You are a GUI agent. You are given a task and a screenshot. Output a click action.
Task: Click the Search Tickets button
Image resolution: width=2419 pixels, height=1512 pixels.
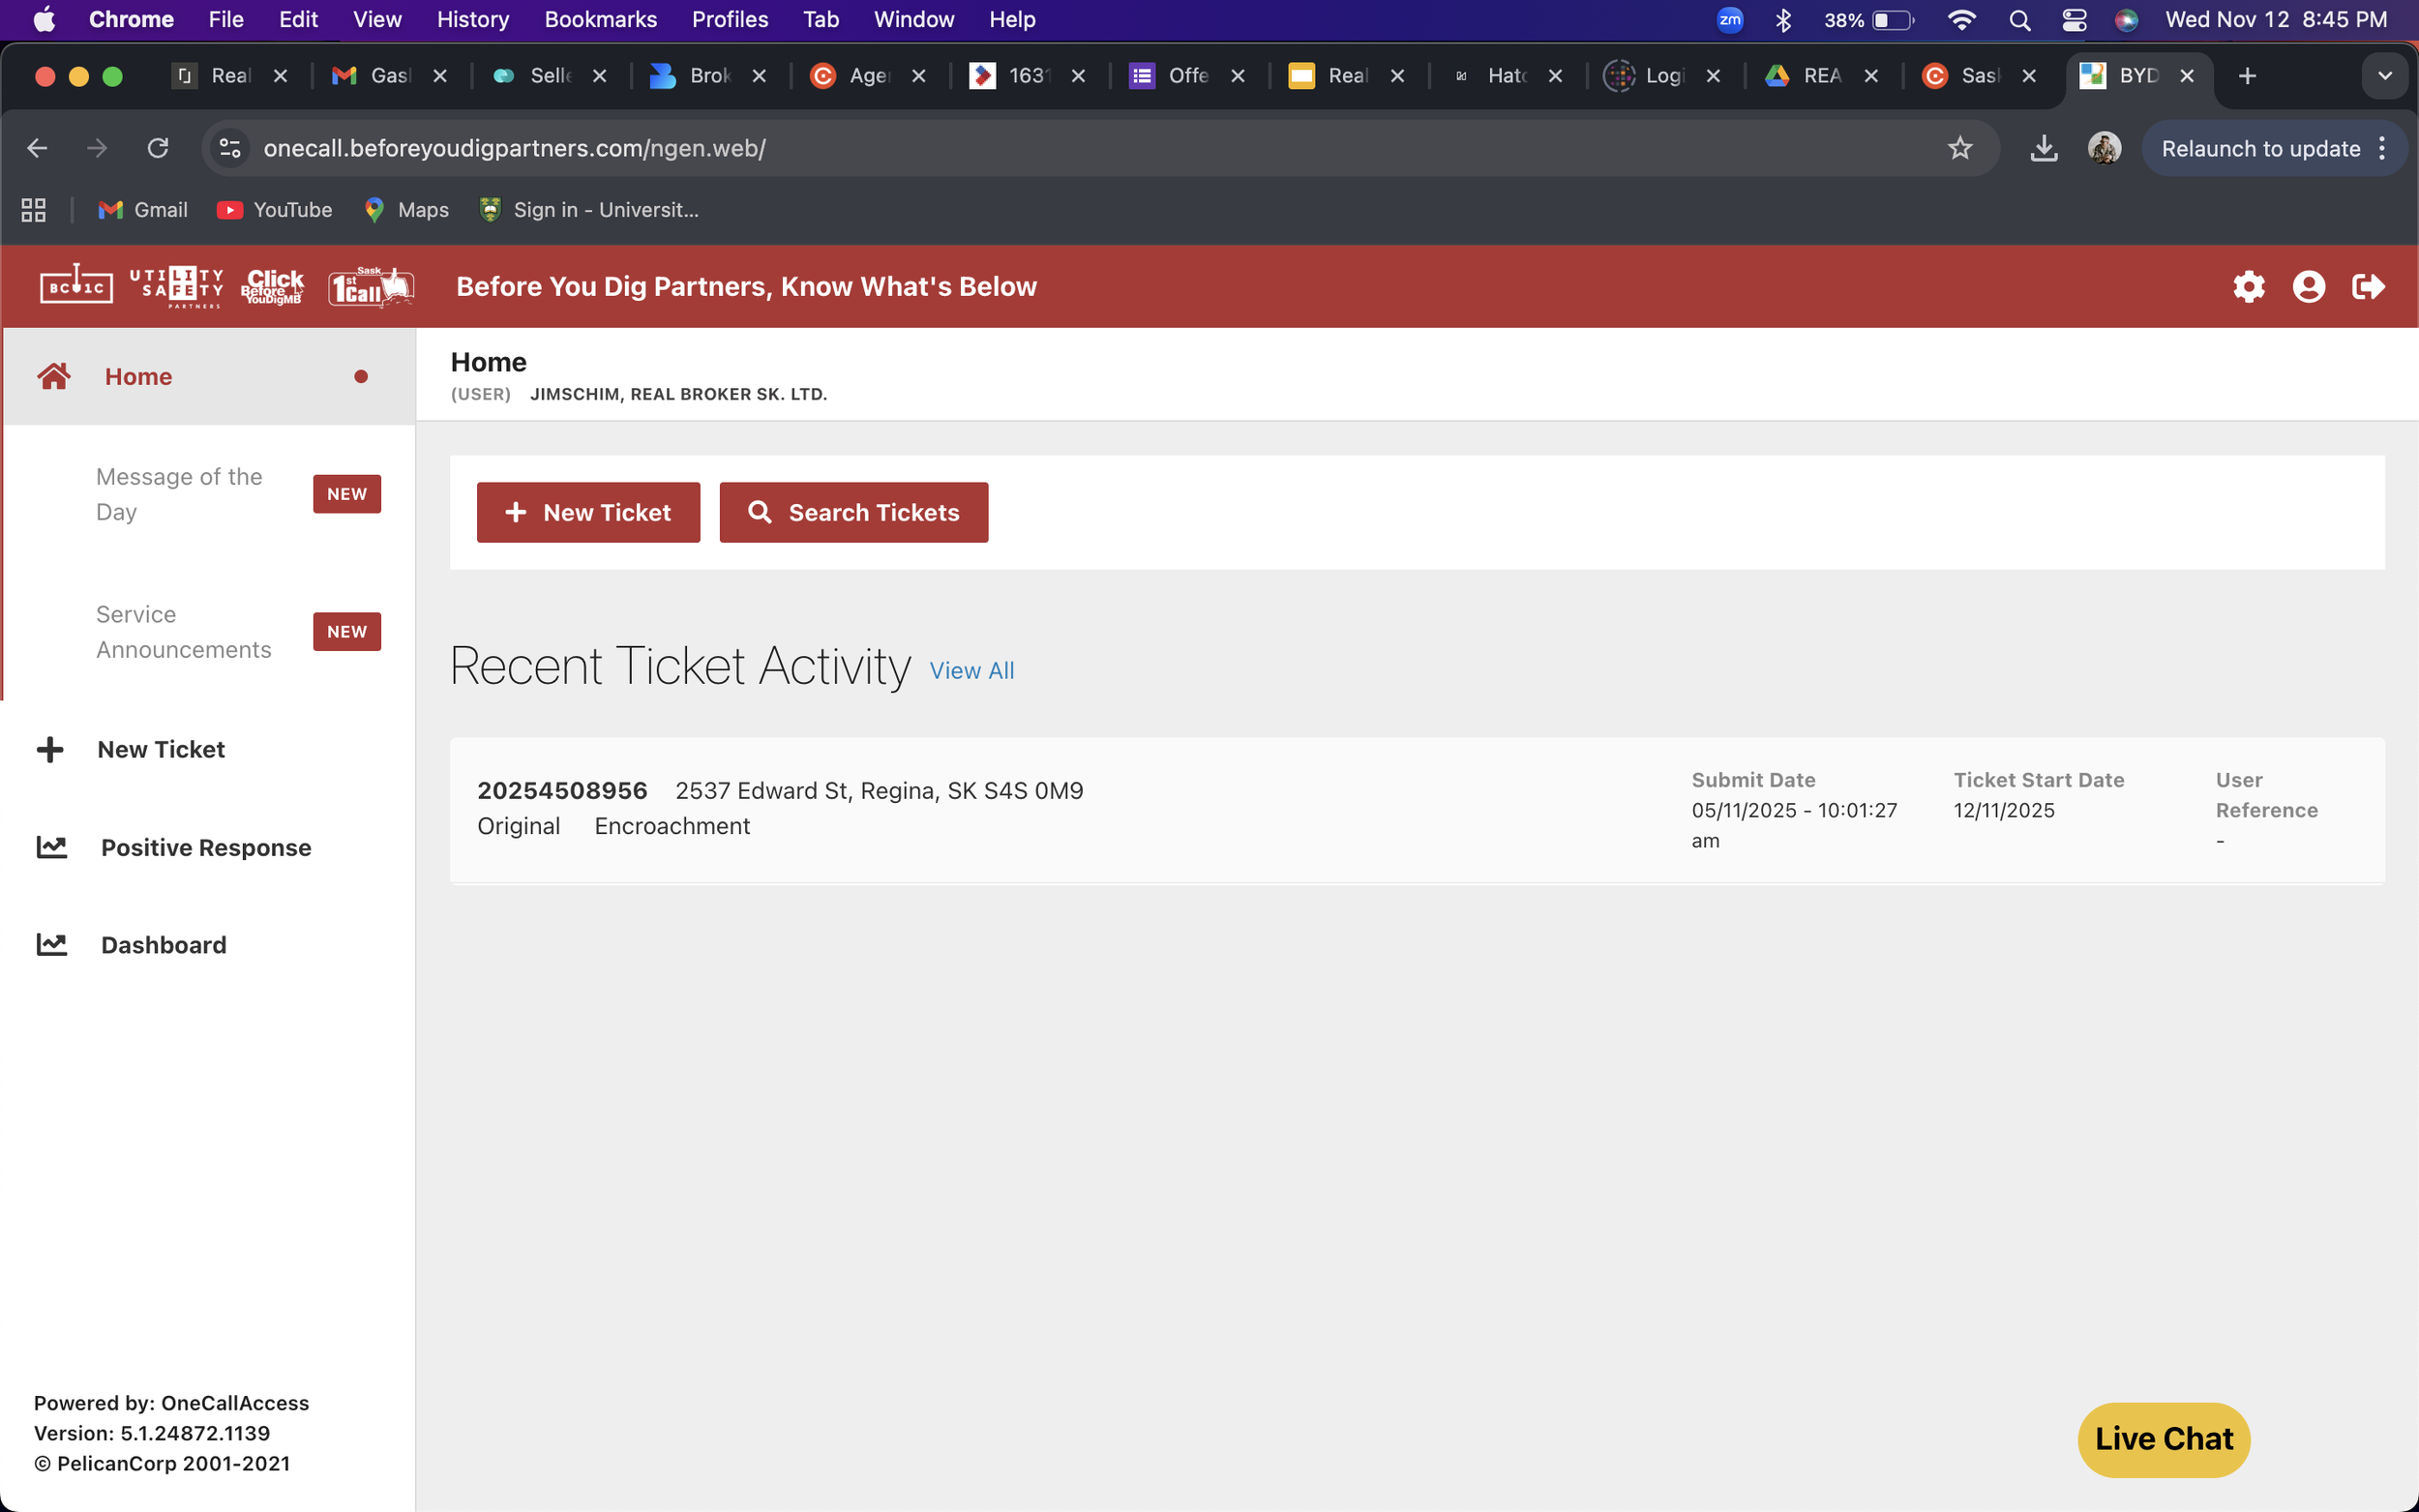coord(853,512)
